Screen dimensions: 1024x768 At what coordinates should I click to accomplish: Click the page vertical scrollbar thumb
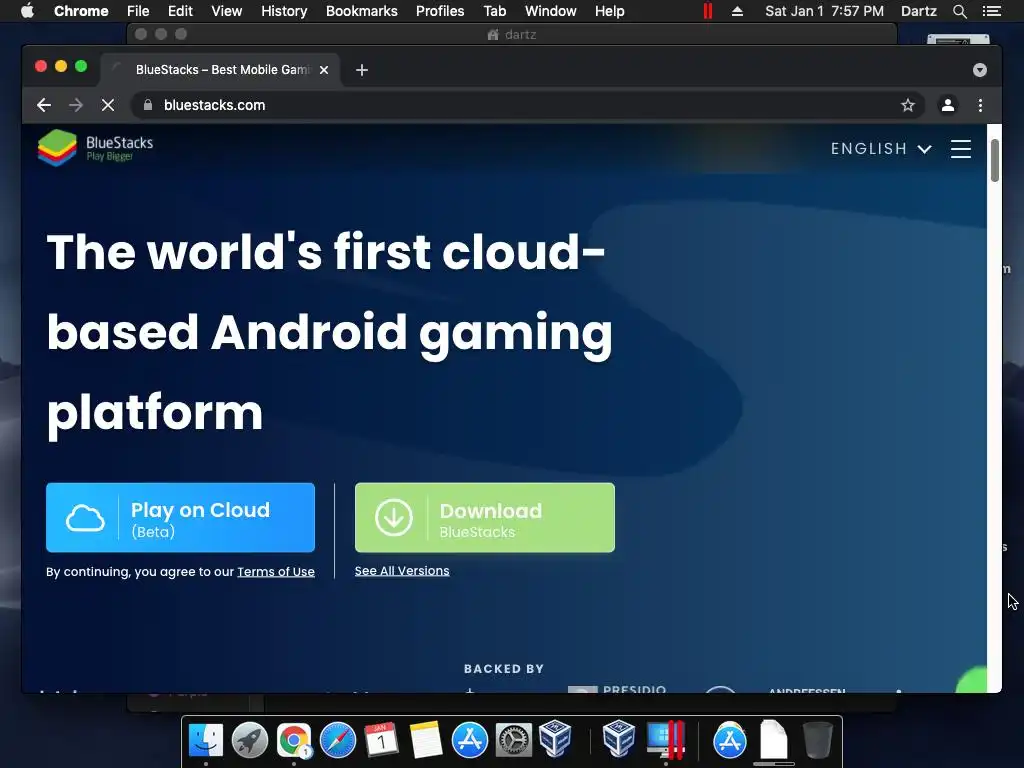pos(995,161)
